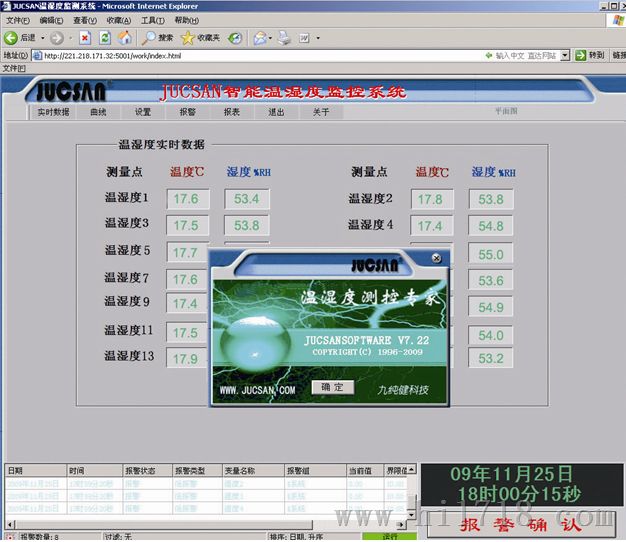The image size is (626, 542).
Task: Click the 报警确认 button
Action: pos(521,525)
